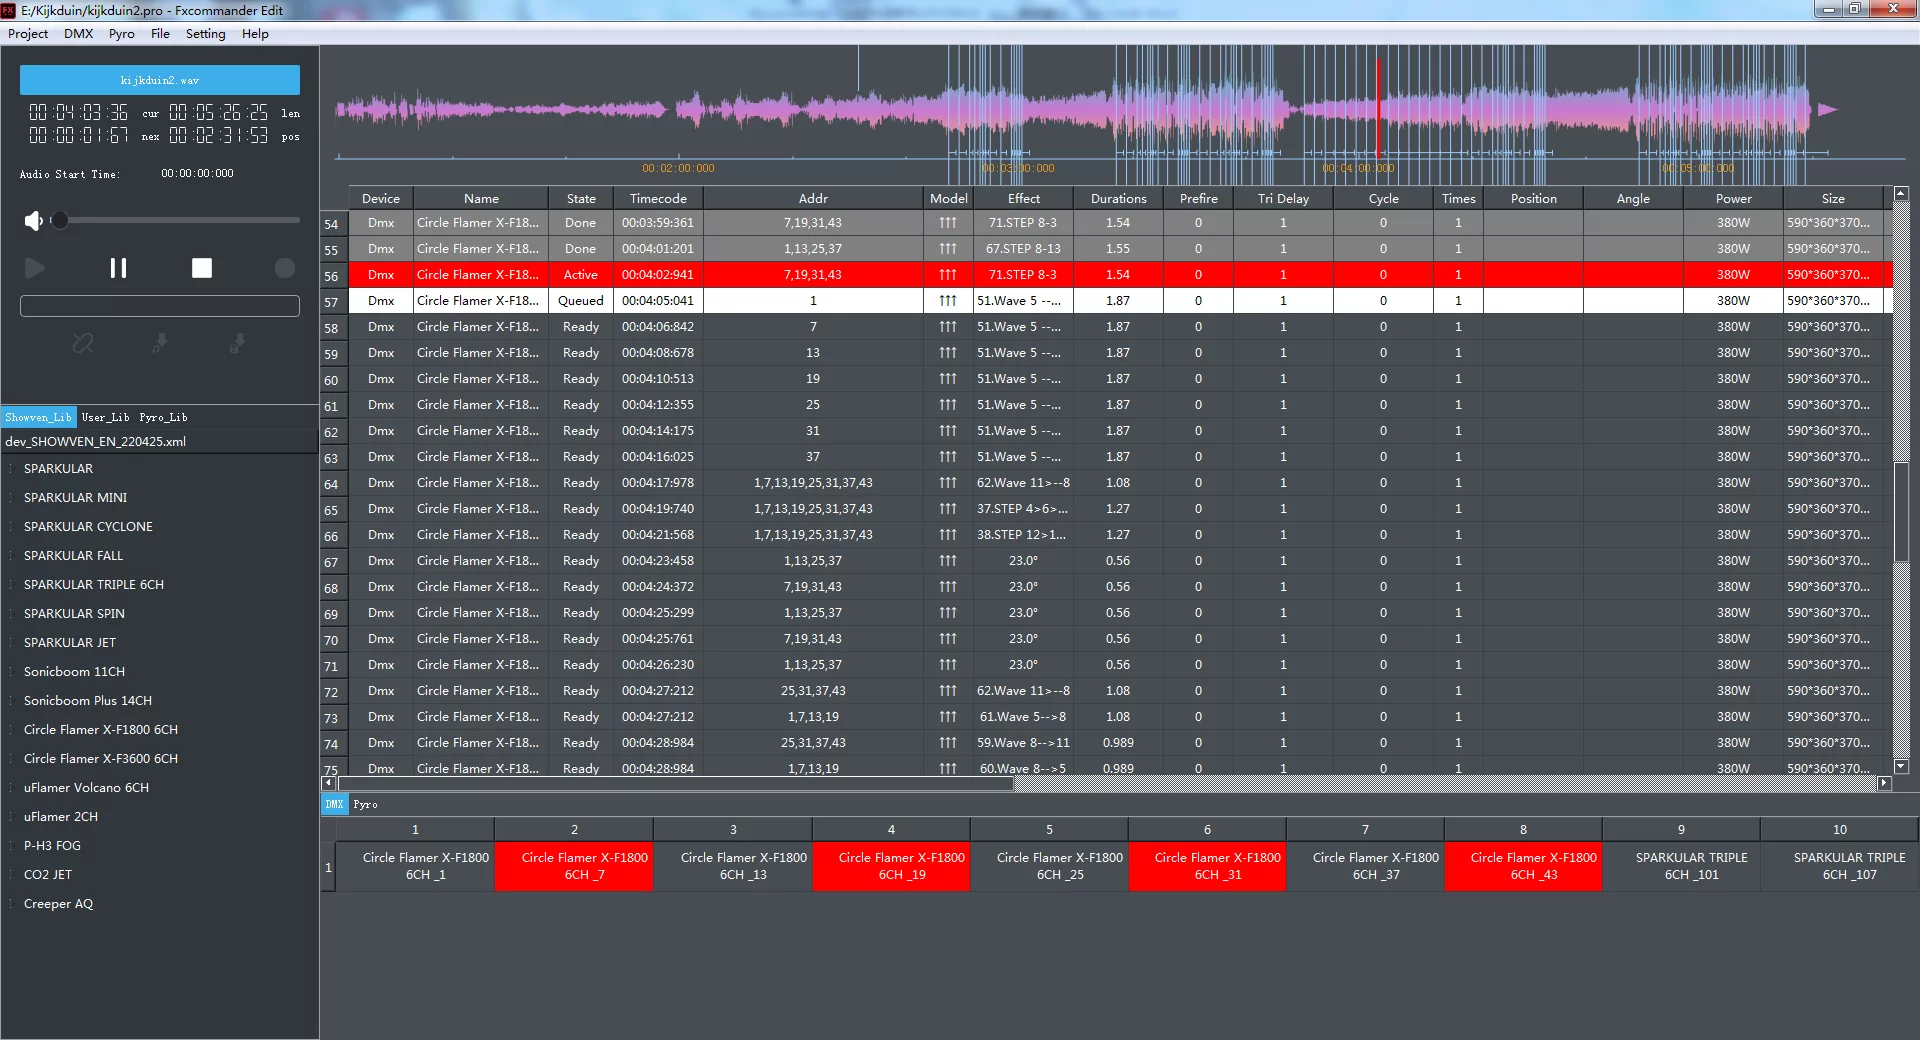Expand the SPARKULAR CYCLONE library item
The image size is (1920, 1040).
(x=88, y=526)
